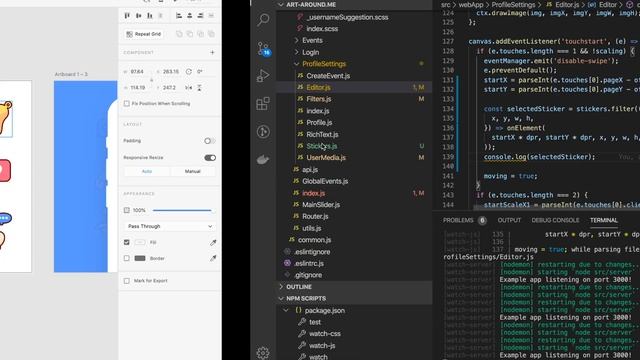Open the Run and Debug view
This screenshot has height=360, width=640.
tap(263, 76)
